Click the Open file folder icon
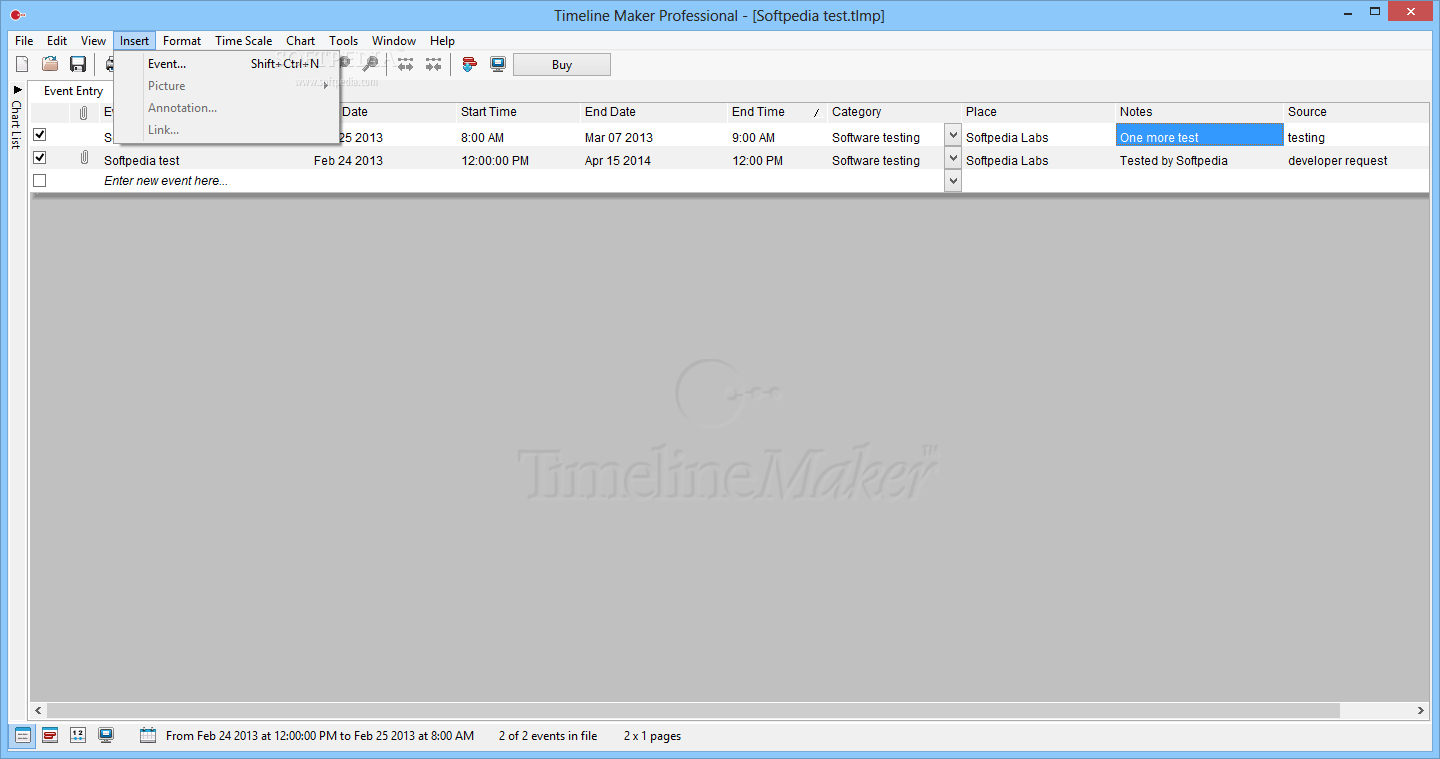This screenshot has height=759, width=1440. [50, 64]
